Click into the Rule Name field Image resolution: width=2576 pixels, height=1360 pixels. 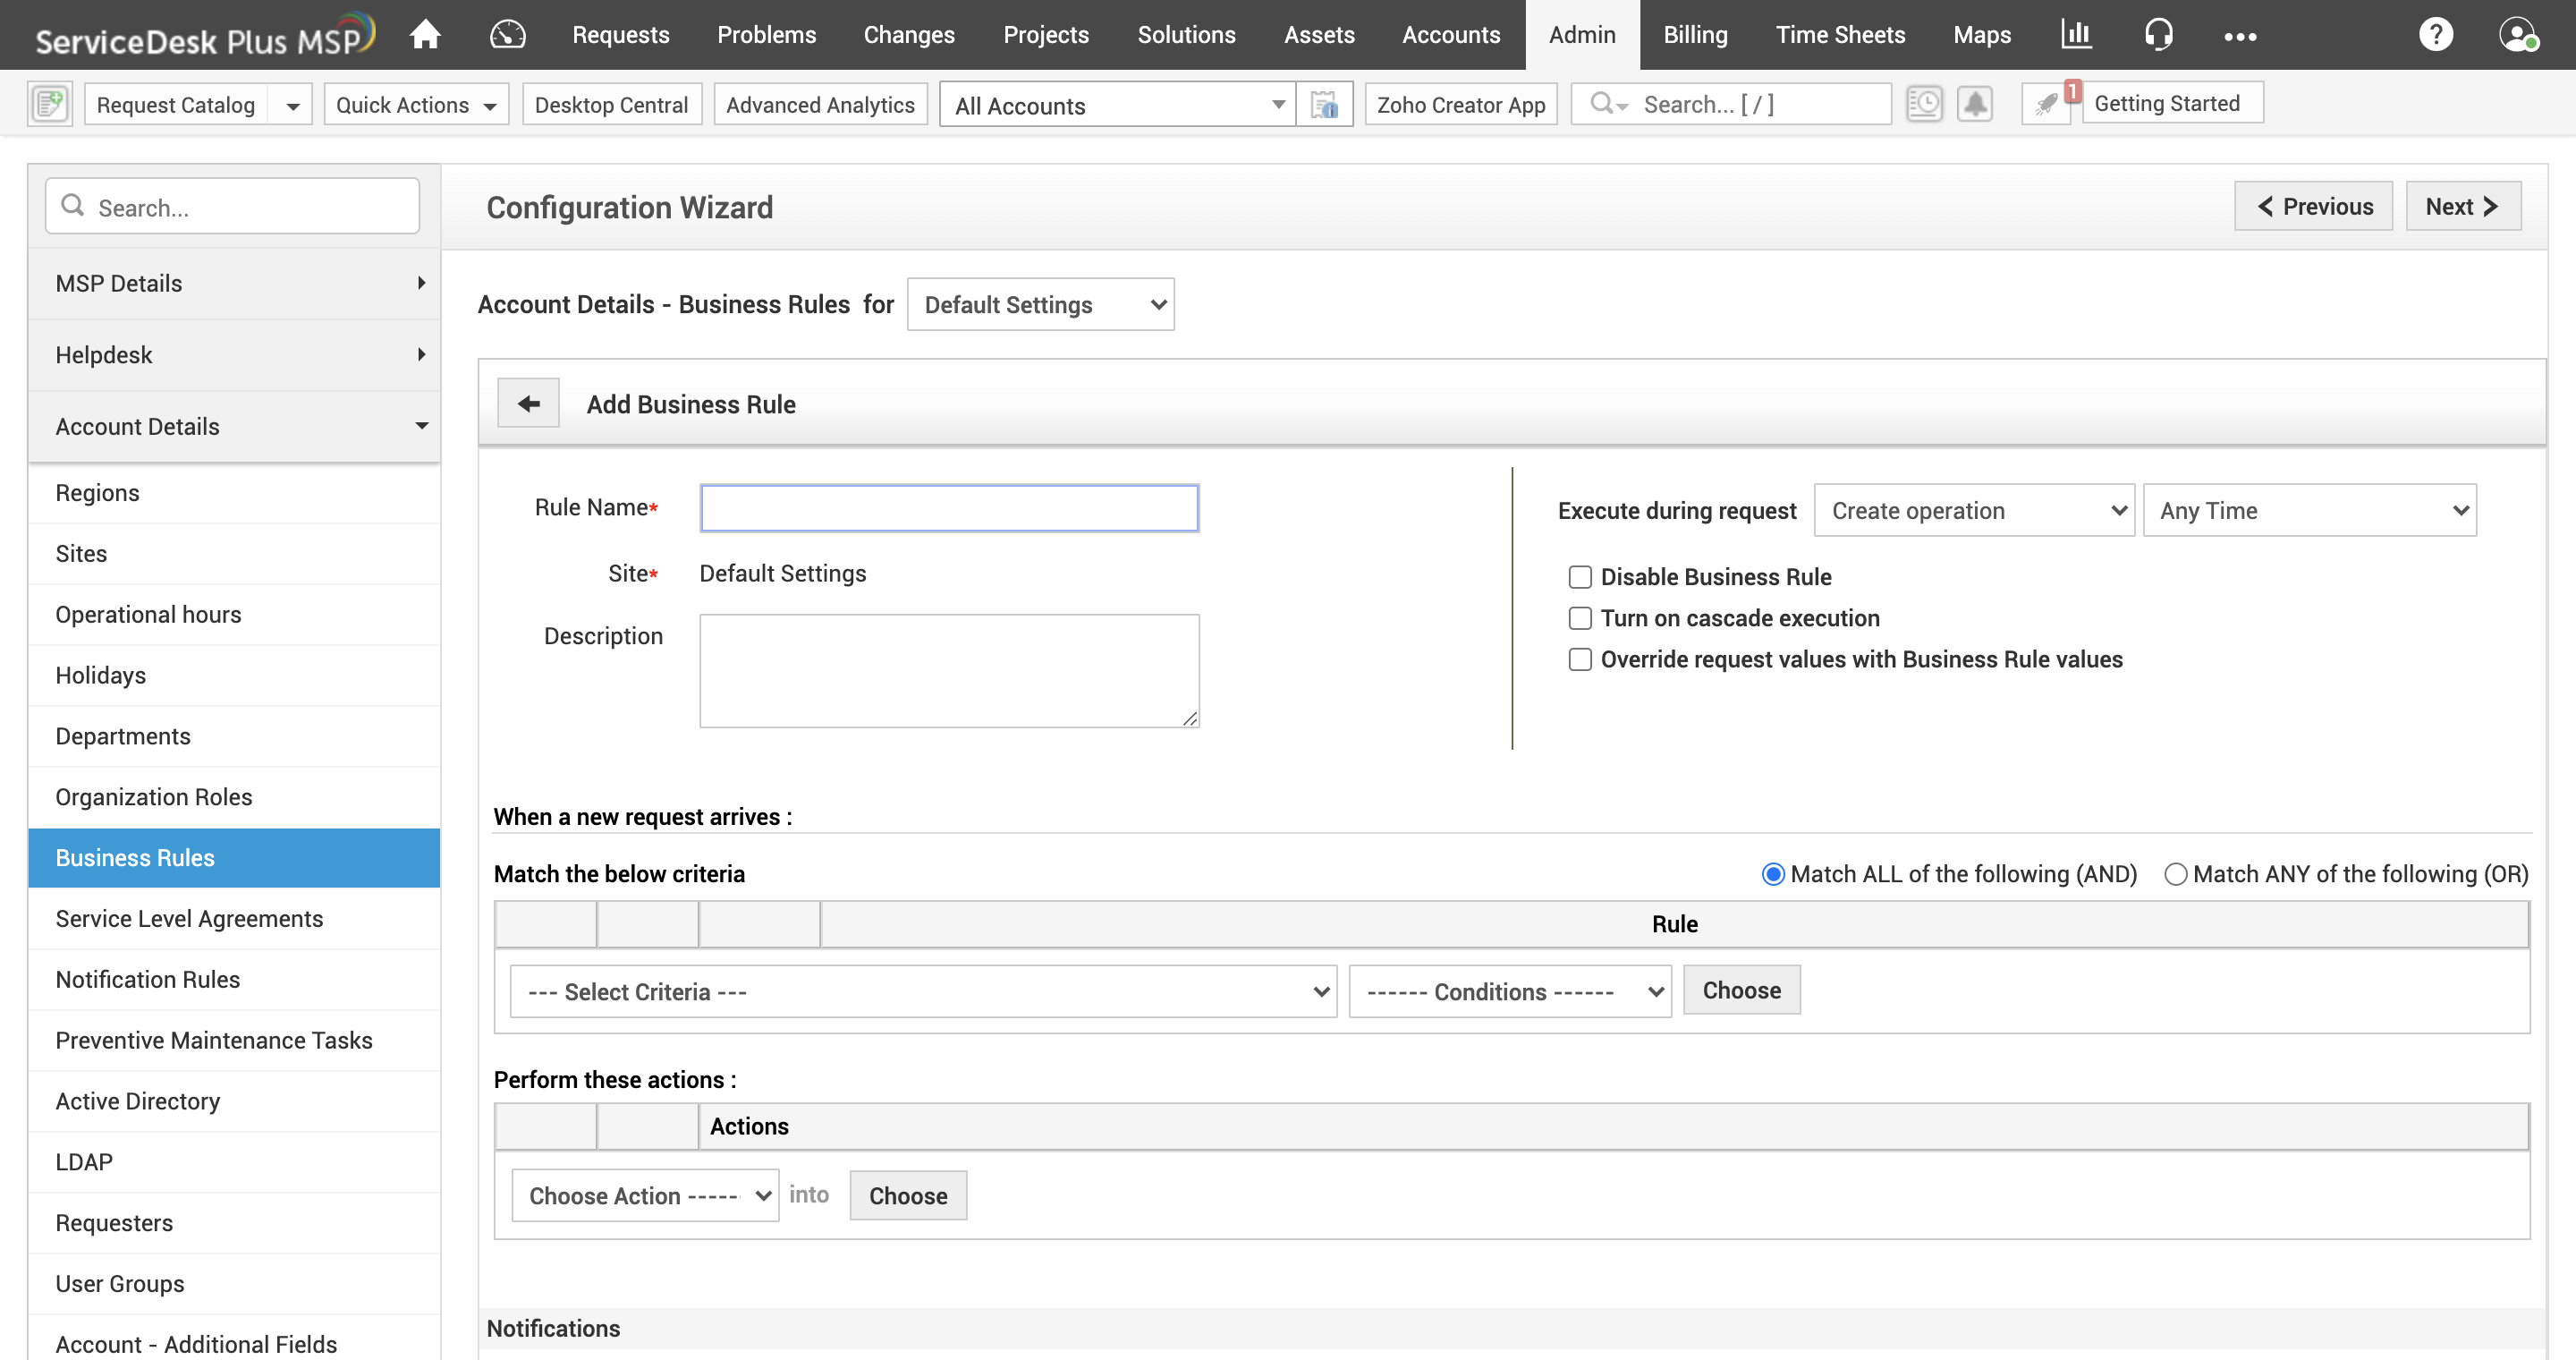point(949,508)
